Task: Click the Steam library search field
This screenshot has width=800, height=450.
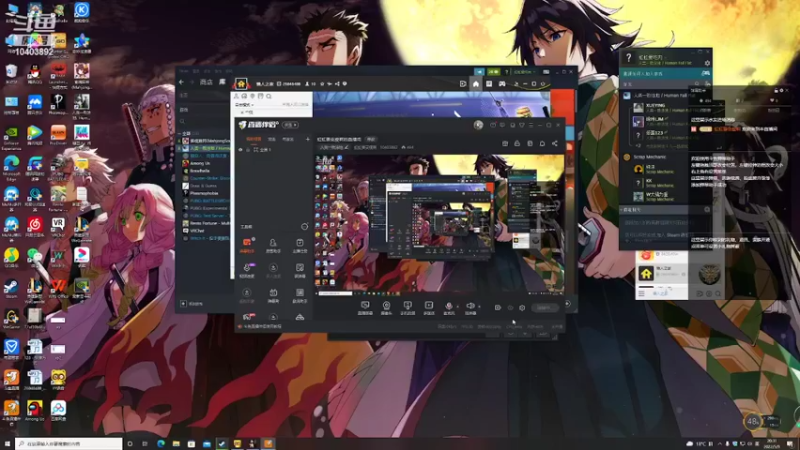Action: (204, 121)
